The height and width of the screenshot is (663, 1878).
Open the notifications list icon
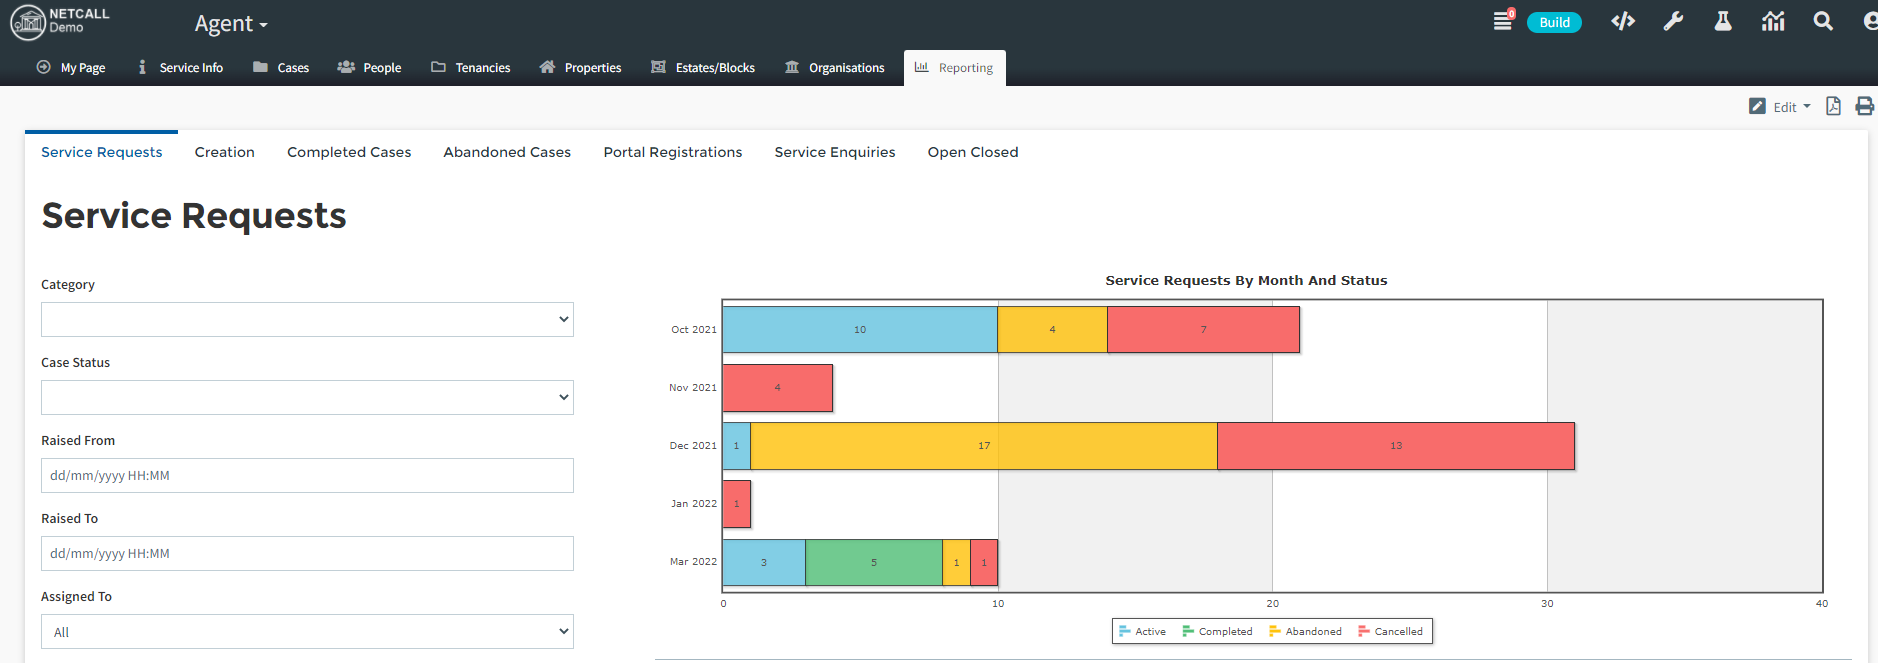coord(1502,21)
